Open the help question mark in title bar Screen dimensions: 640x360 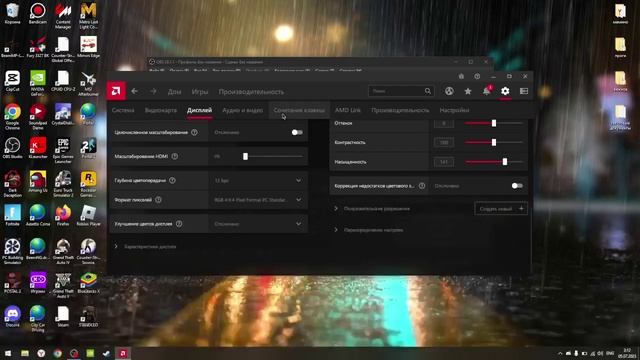tap(477, 76)
